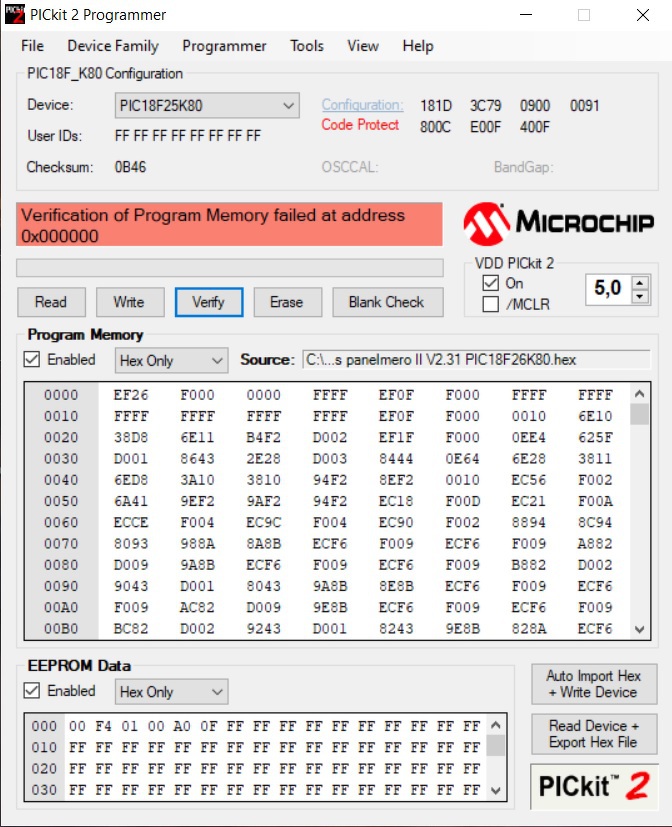This screenshot has height=827, width=672.
Task: Click the Configuration link
Action: click(x=362, y=105)
